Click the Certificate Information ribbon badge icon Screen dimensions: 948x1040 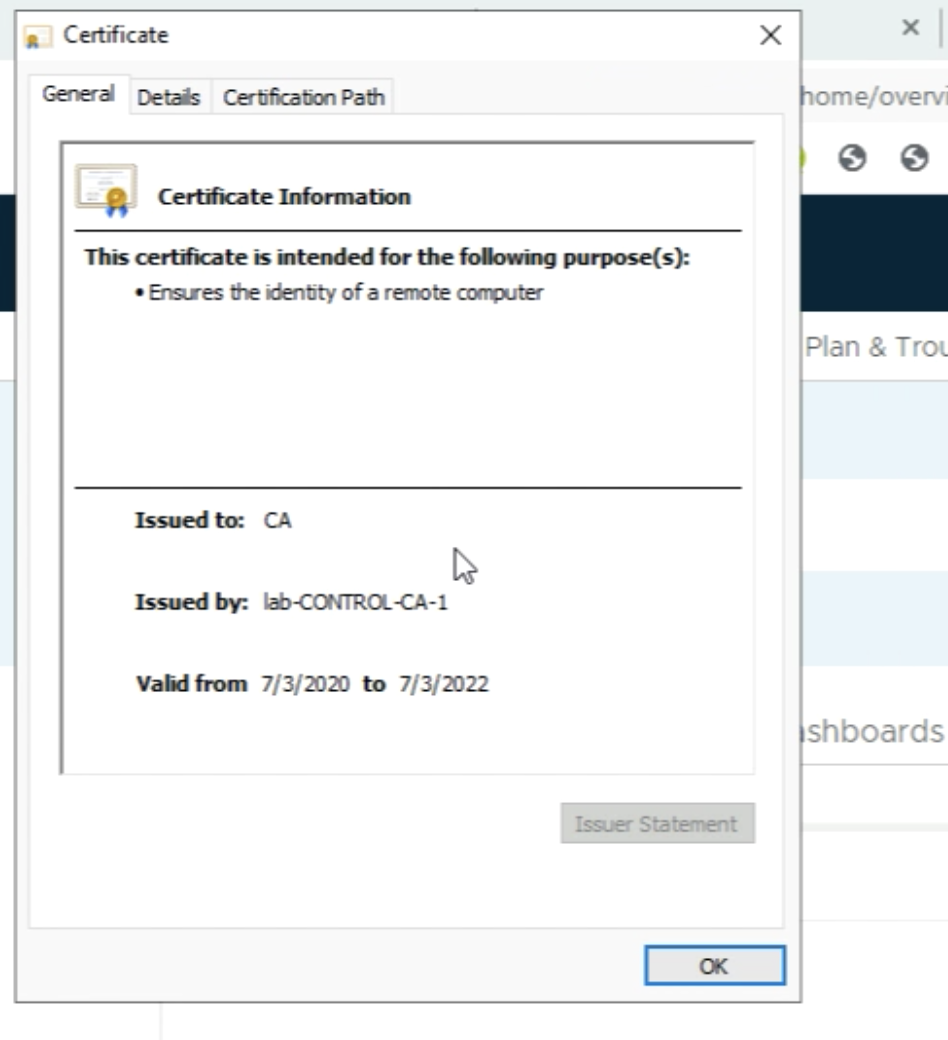pyautogui.click(x=106, y=191)
